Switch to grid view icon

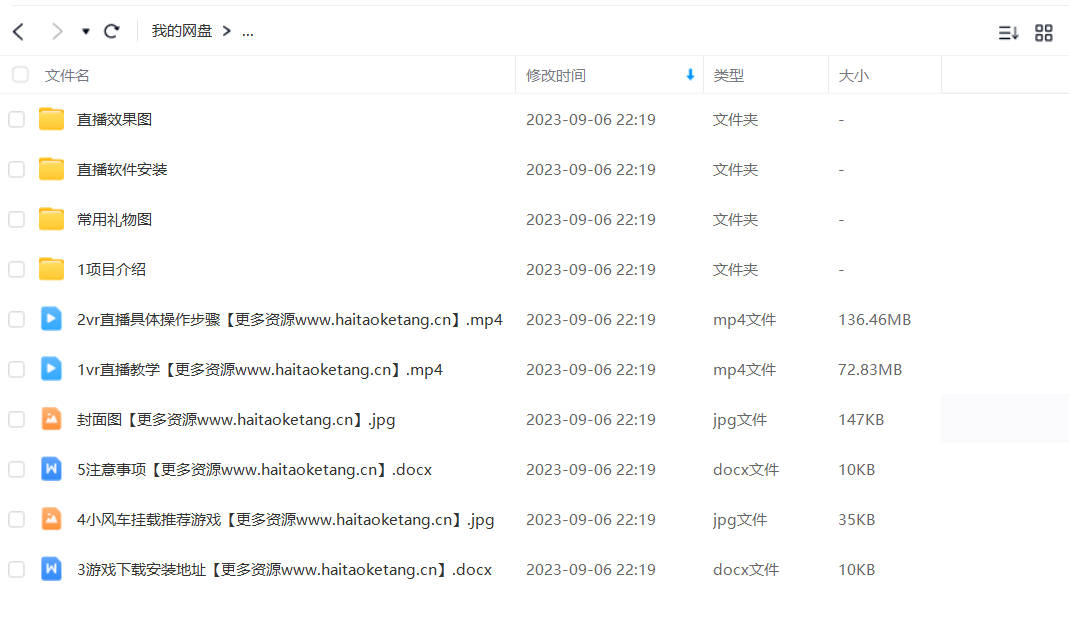pyautogui.click(x=1044, y=32)
